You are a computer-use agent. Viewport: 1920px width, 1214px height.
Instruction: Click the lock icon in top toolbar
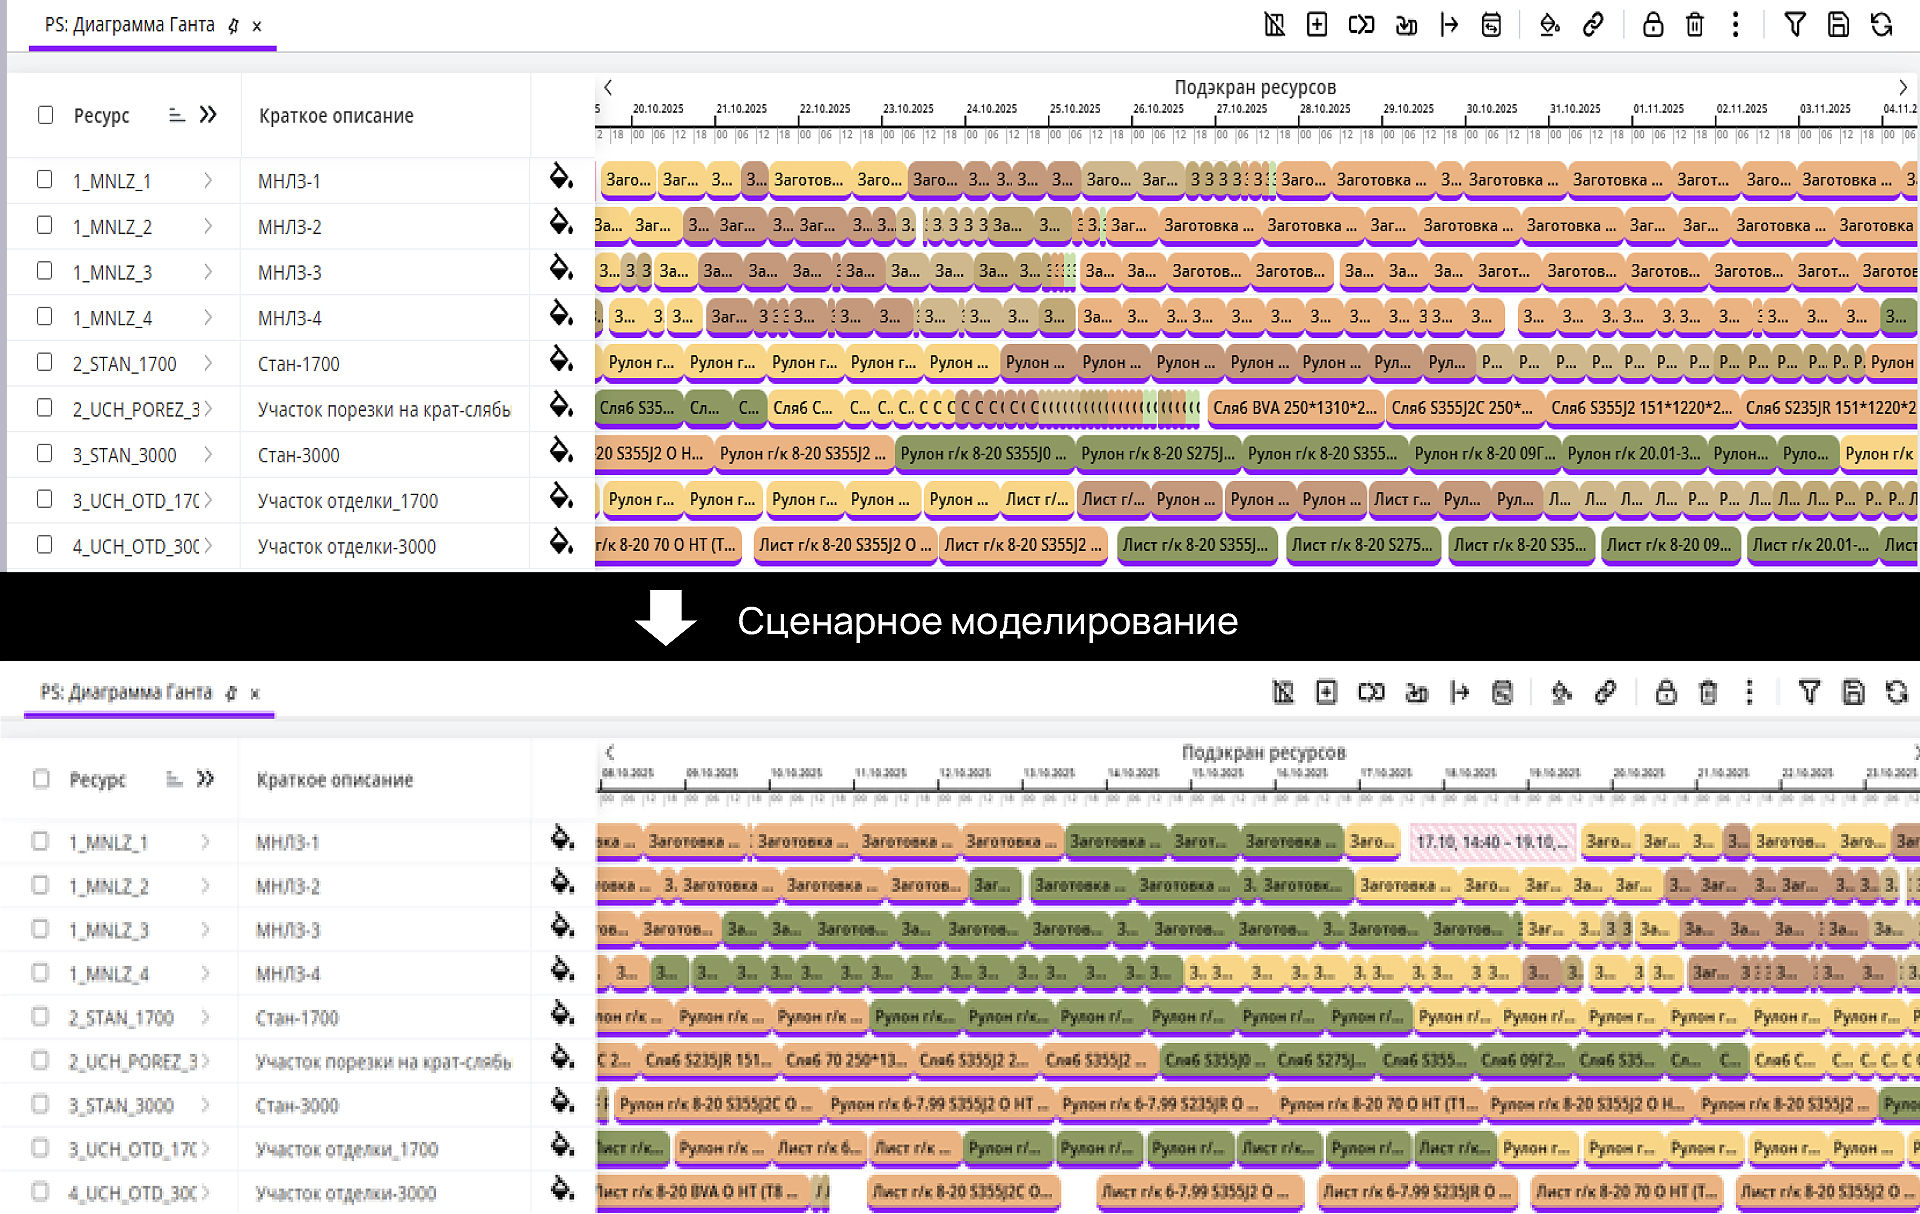pyautogui.click(x=1652, y=25)
